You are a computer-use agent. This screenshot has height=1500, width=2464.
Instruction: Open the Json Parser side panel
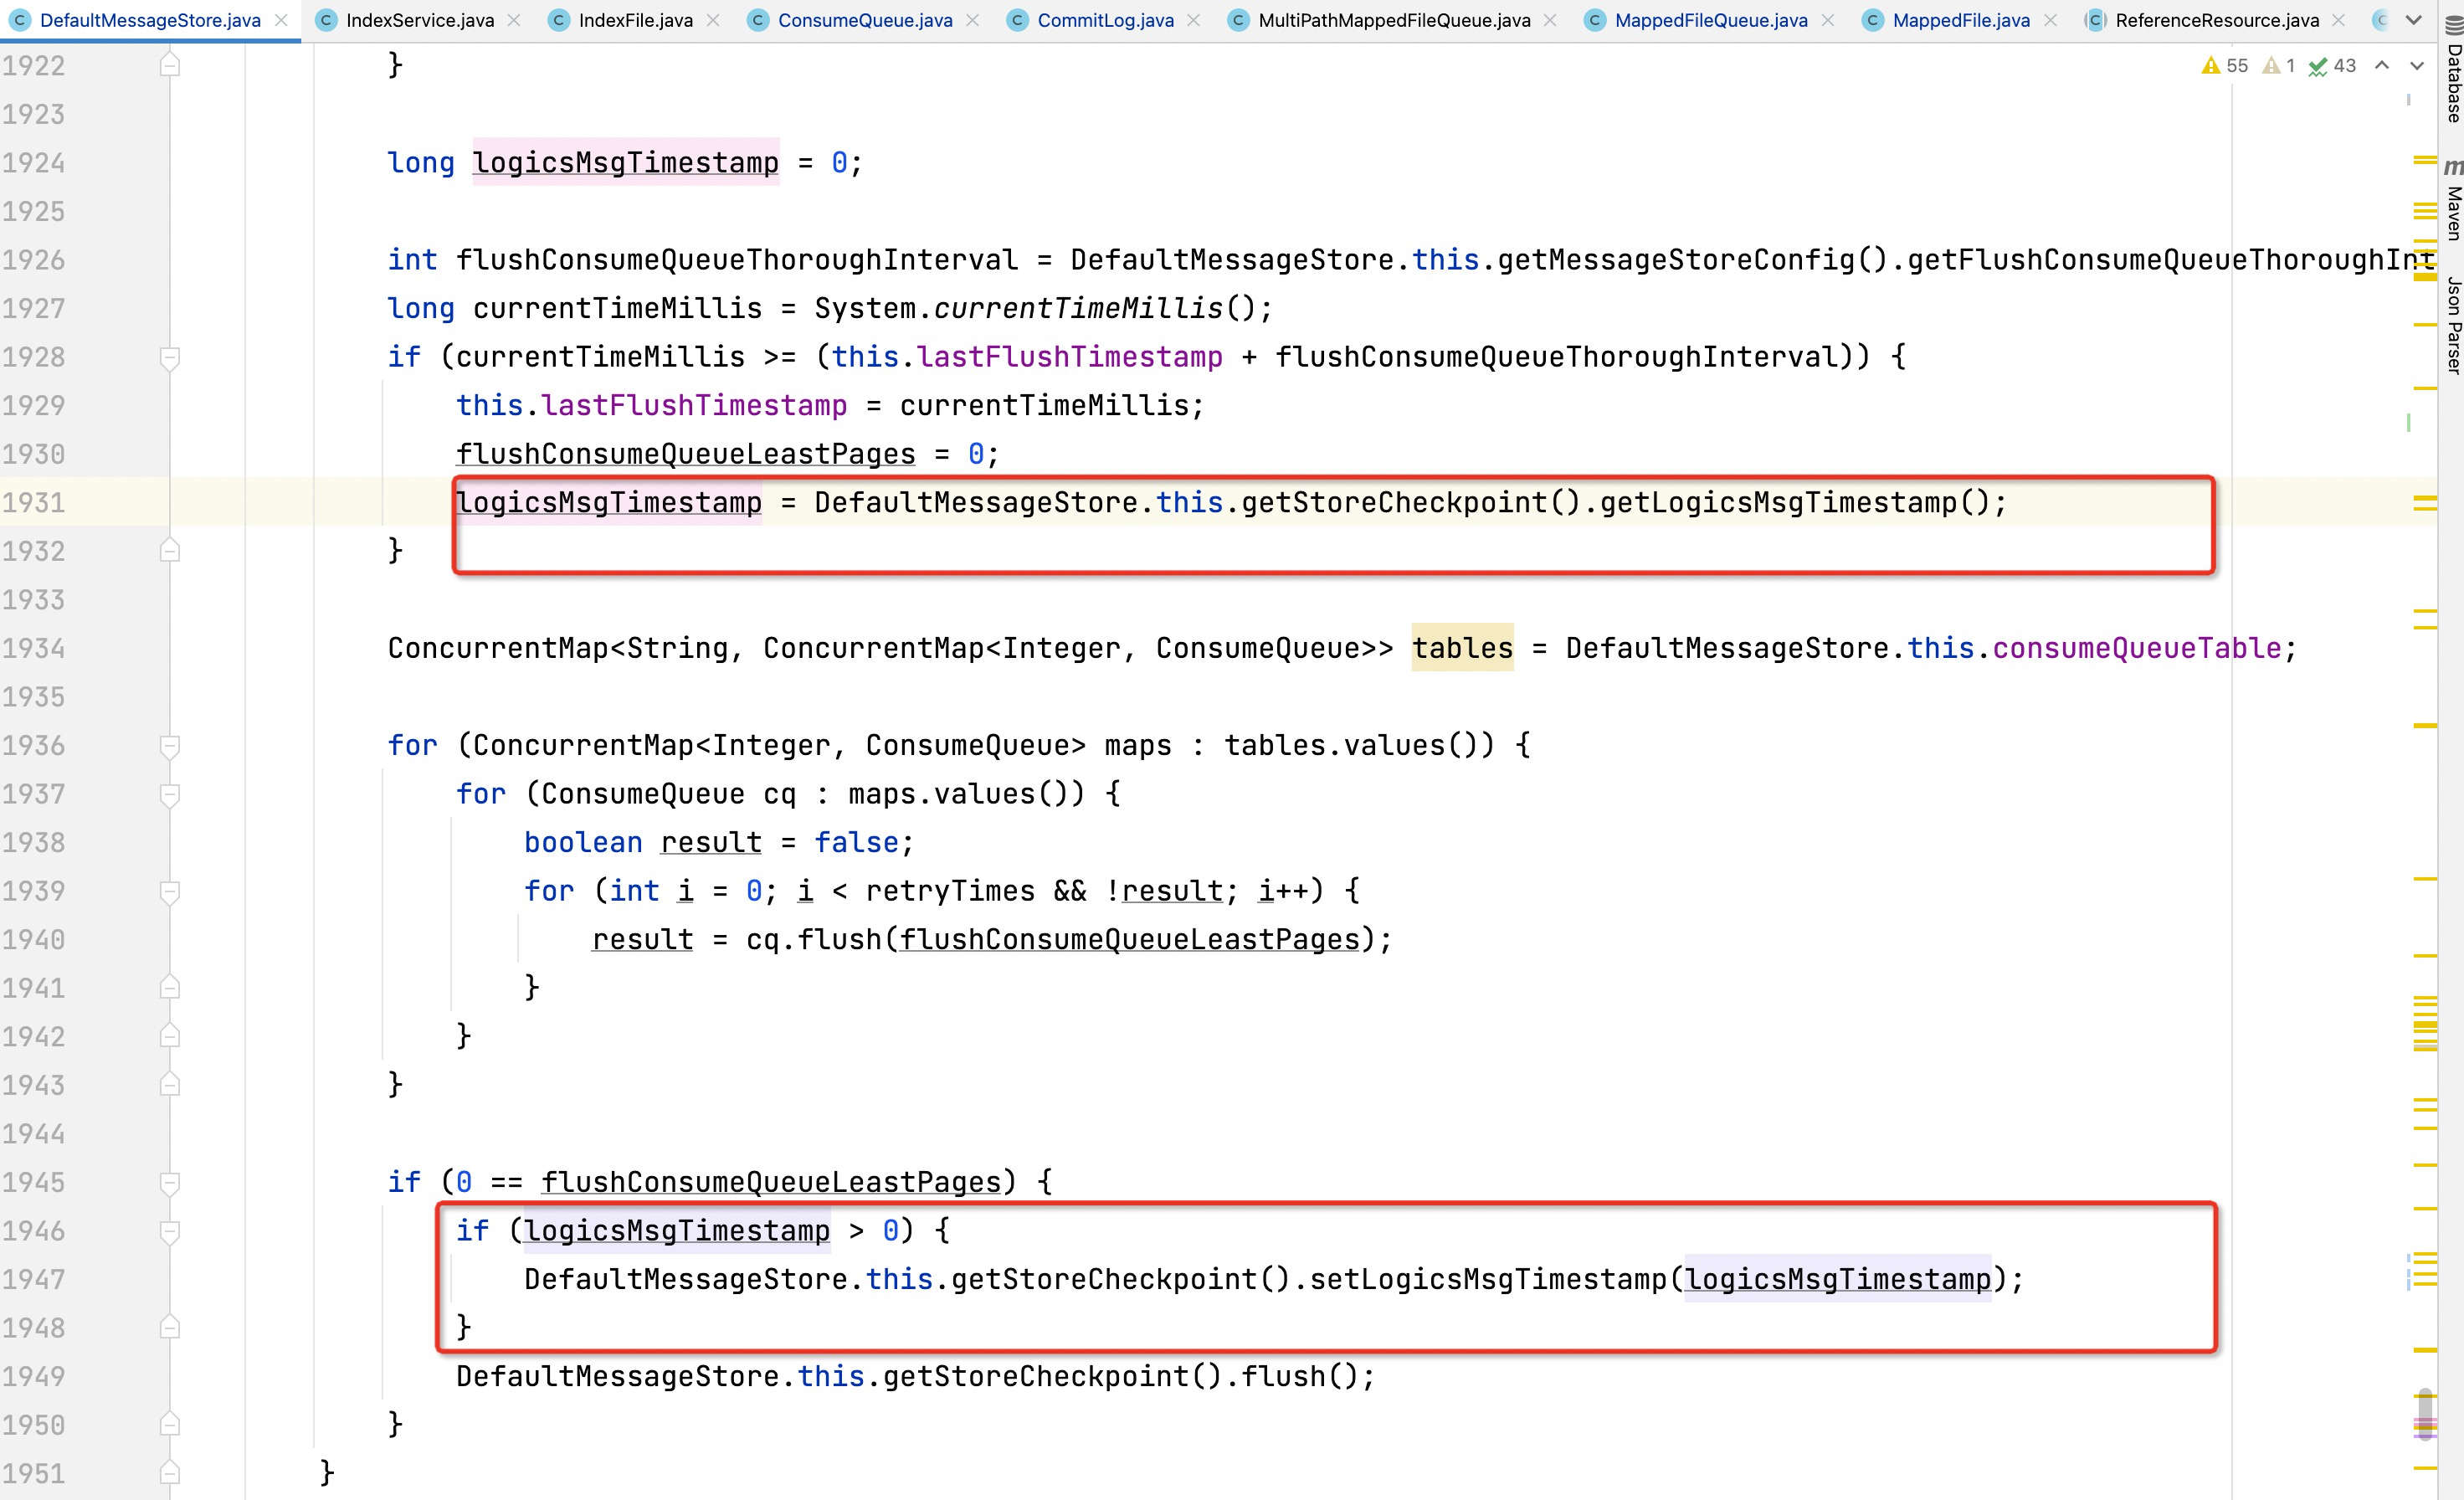point(2453,325)
